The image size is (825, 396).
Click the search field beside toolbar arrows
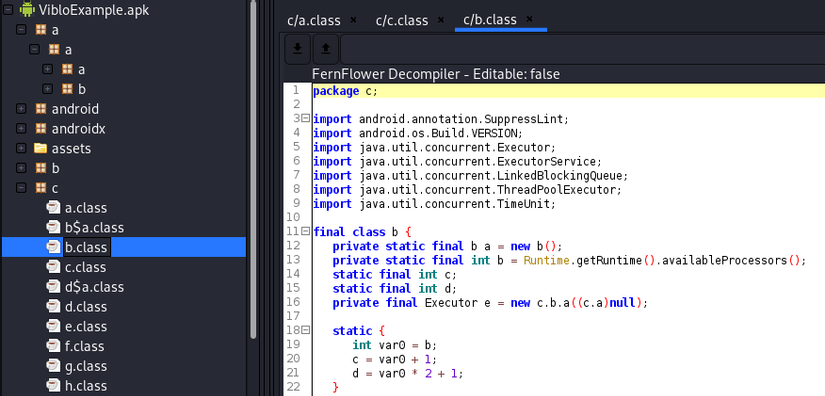[x=583, y=49]
